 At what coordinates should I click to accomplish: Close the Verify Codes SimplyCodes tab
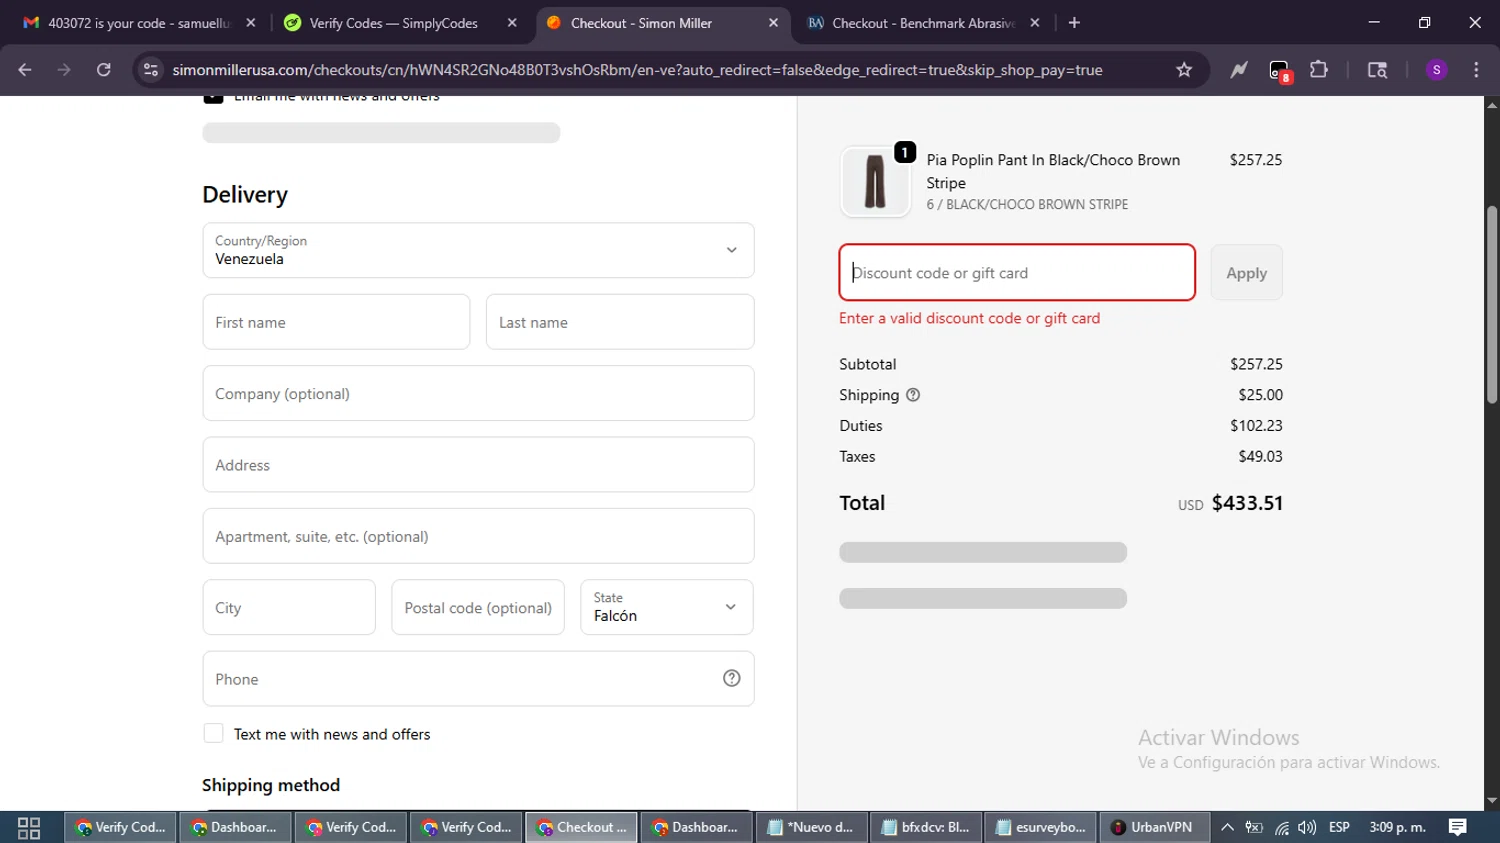coord(512,23)
